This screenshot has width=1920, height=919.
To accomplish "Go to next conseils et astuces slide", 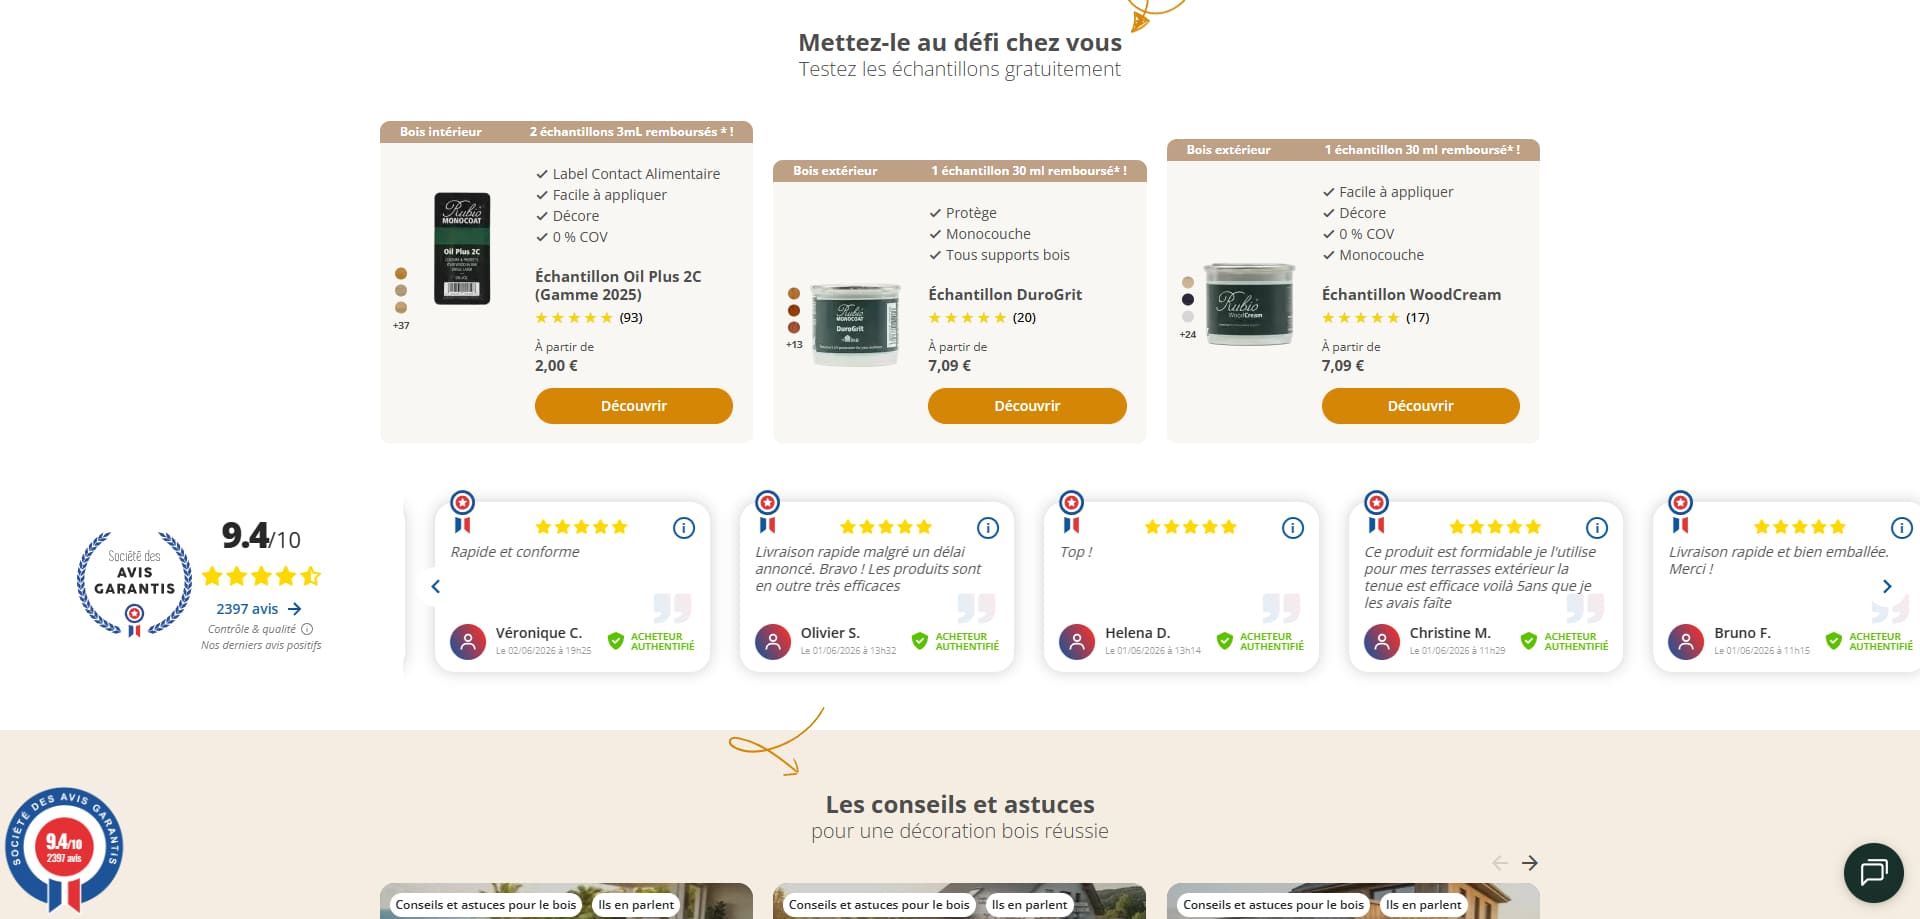I will (x=1530, y=863).
